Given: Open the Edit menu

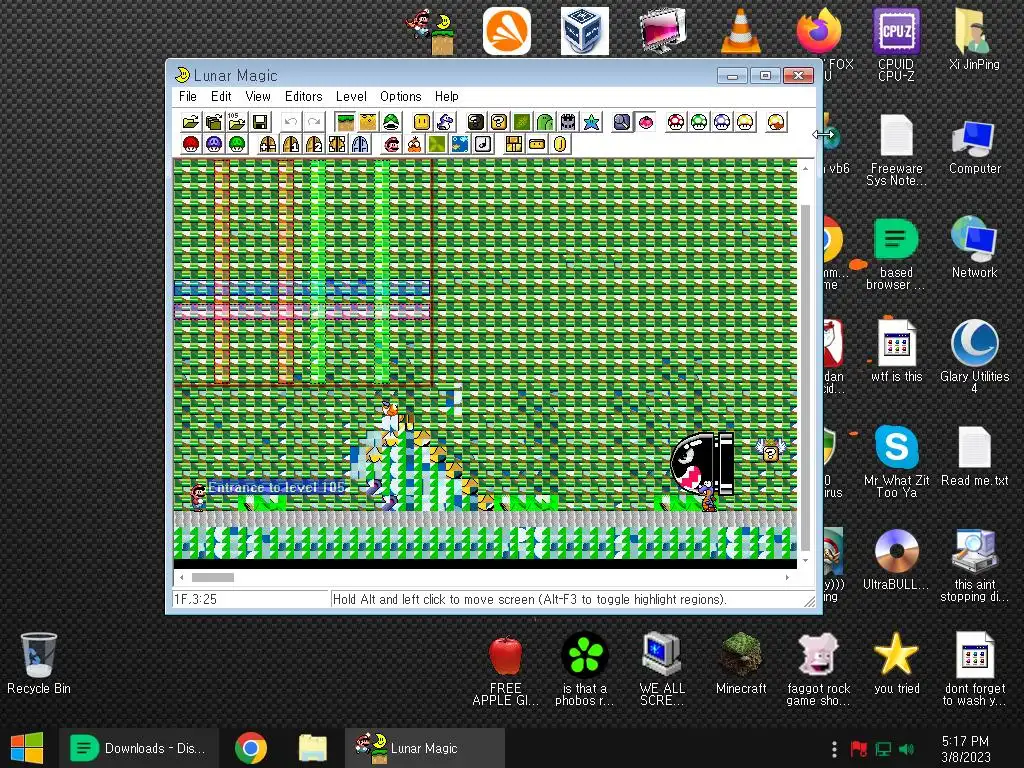Looking at the screenshot, I should (x=221, y=96).
